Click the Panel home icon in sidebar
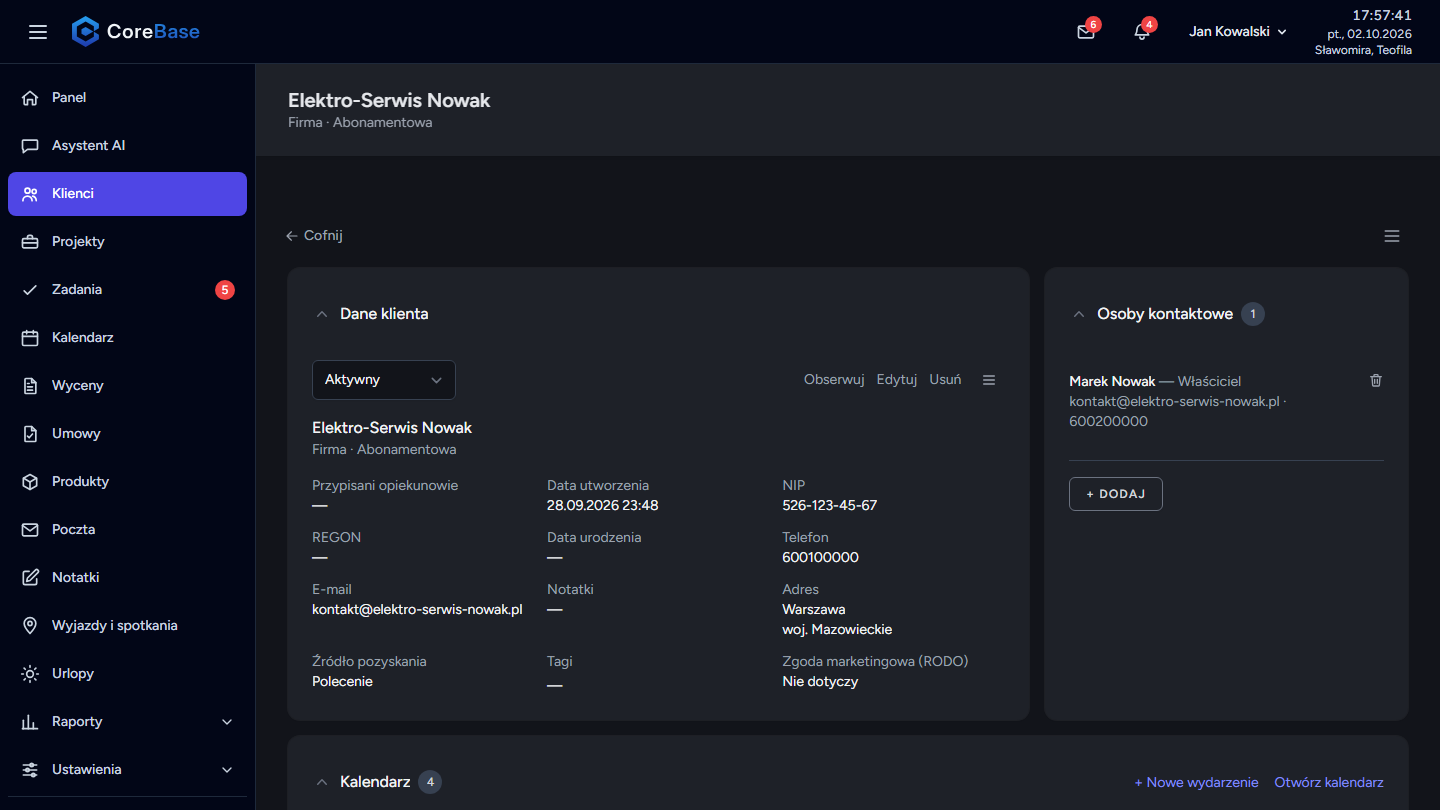Viewport: 1440px width, 810px height. (x=30, y=98)
